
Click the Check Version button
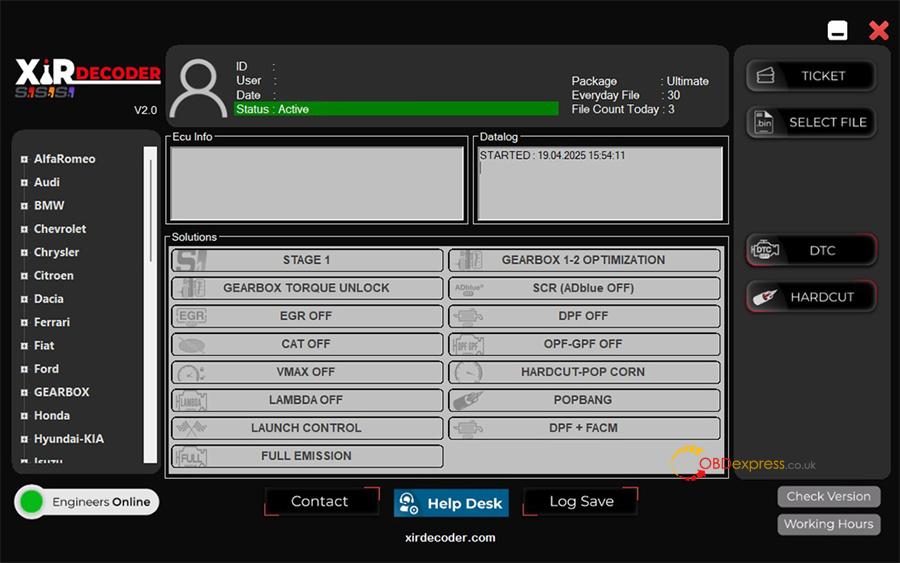[829, 496]
